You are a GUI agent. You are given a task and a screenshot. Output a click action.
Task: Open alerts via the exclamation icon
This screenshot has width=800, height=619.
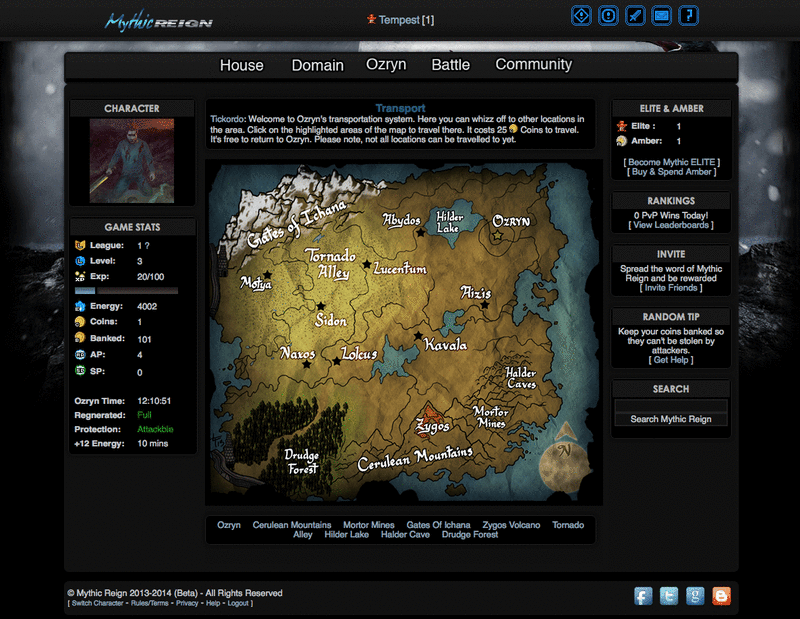point(608,15)
